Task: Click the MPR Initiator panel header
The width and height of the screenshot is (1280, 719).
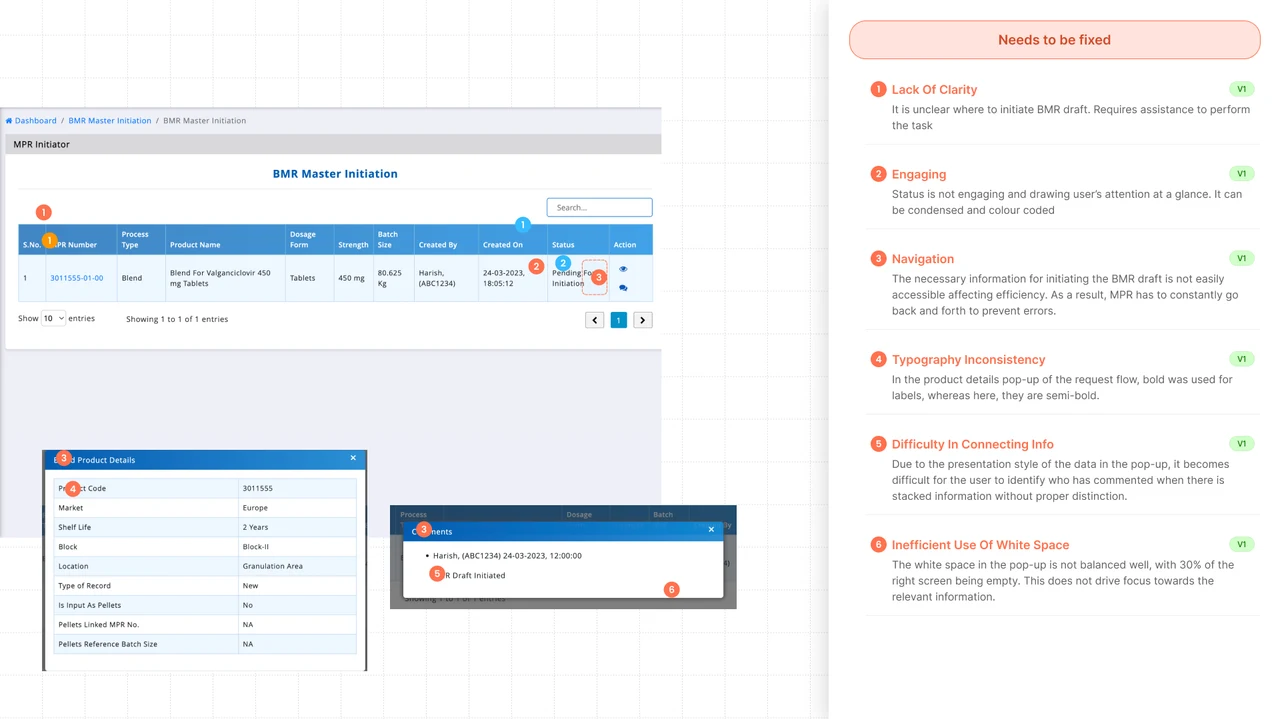Action: pyautogui.click(x=333, y=144)
